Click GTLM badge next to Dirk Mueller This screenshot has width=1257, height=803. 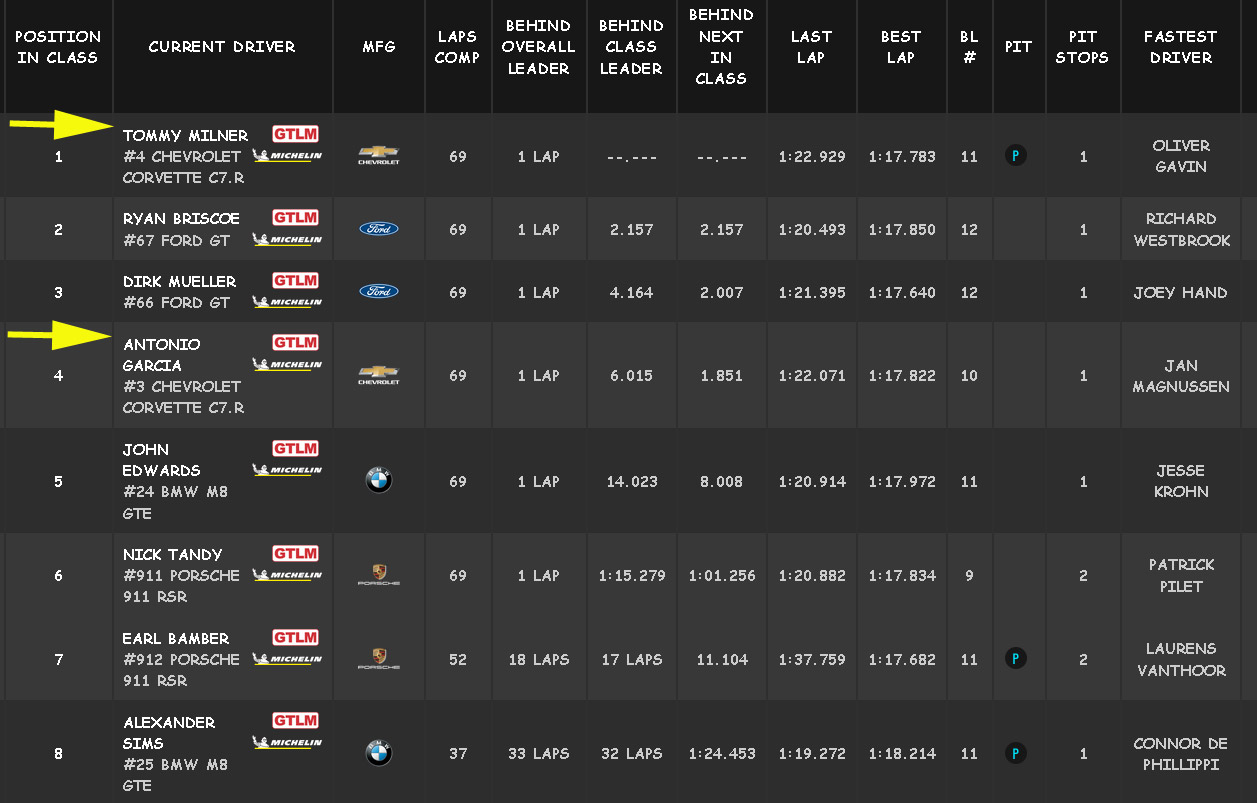pos(295,281)
